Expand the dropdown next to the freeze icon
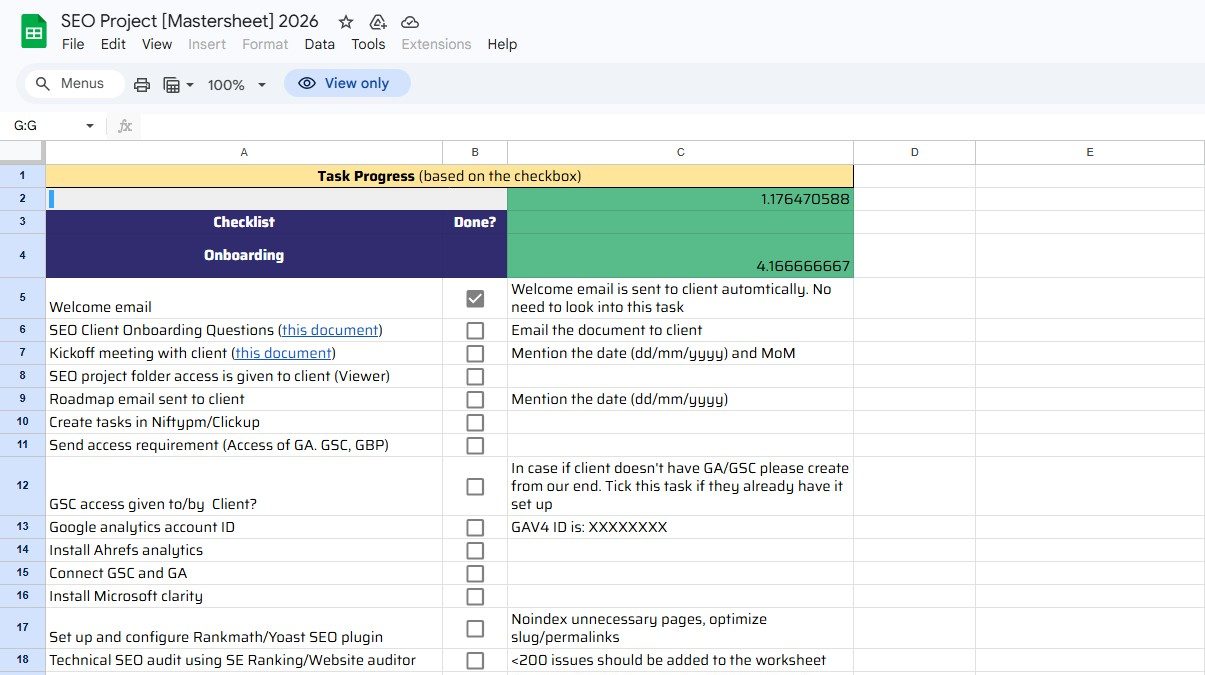The height and width of the screenshot is (675, 1205). pyautogui.click(x=189, y=85)
